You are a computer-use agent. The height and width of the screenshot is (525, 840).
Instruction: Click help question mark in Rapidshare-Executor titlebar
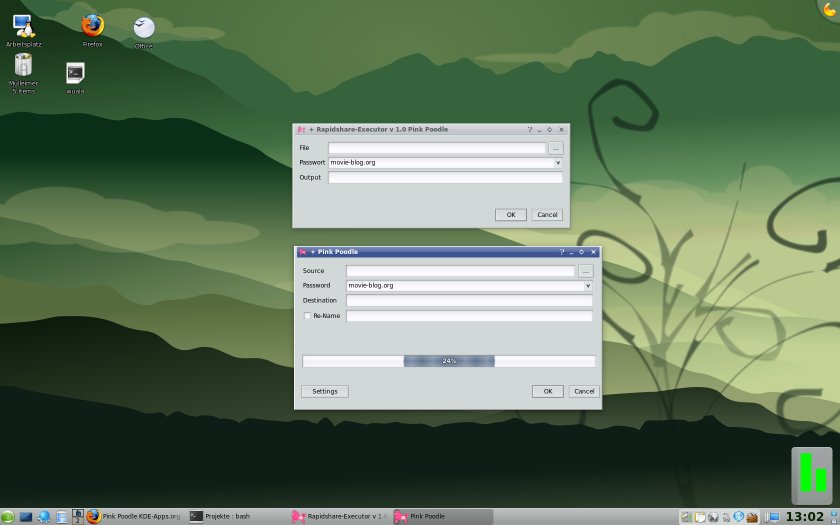pyautogui.click(x=530, y=130)
